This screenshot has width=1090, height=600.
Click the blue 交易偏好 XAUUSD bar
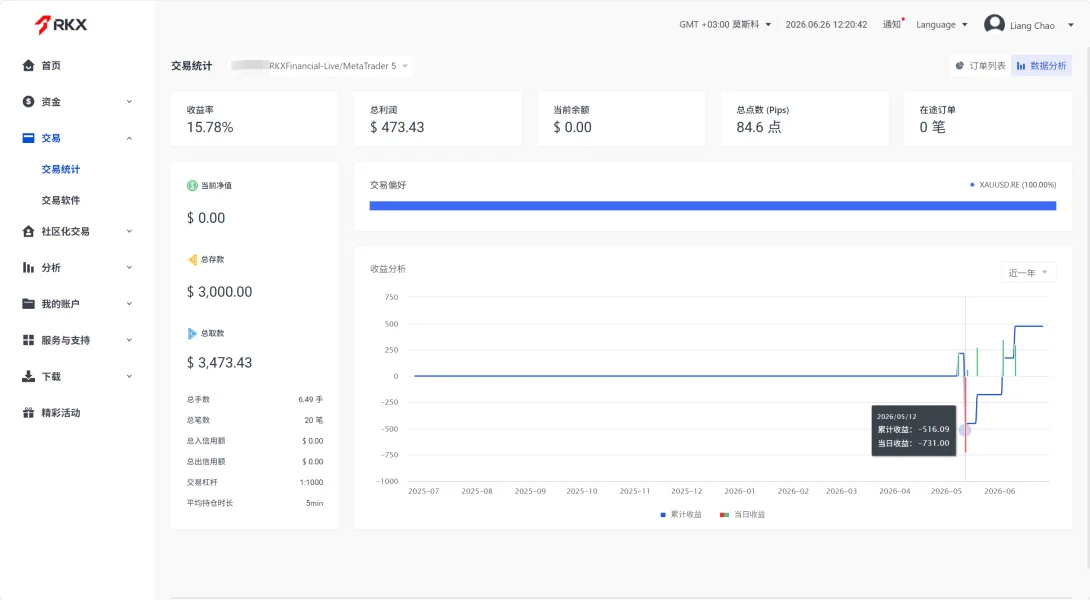pos(713,206)
